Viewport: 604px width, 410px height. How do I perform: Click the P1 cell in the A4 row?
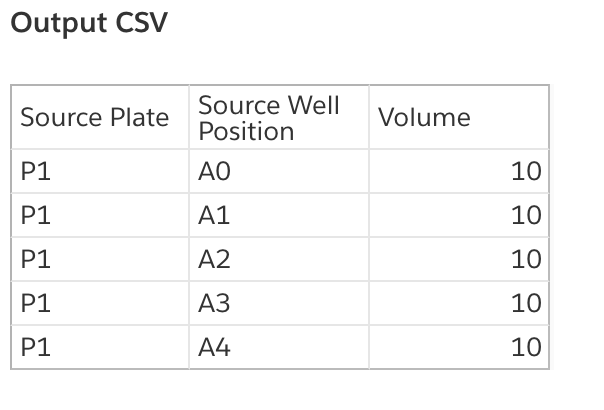coord(100,347)
